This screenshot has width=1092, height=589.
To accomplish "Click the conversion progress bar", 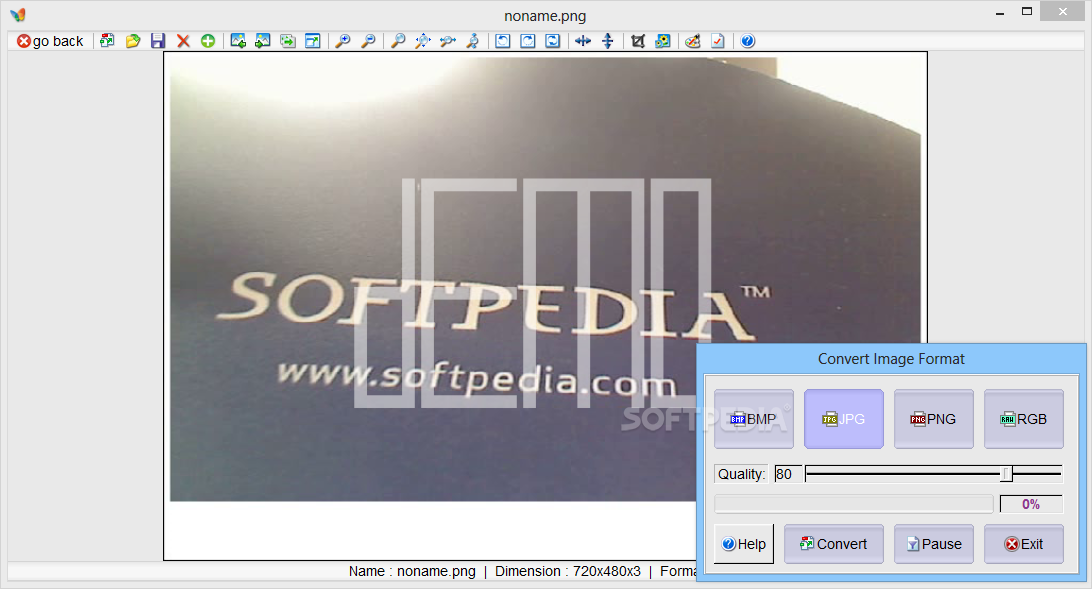I will (x=854, y=504).
